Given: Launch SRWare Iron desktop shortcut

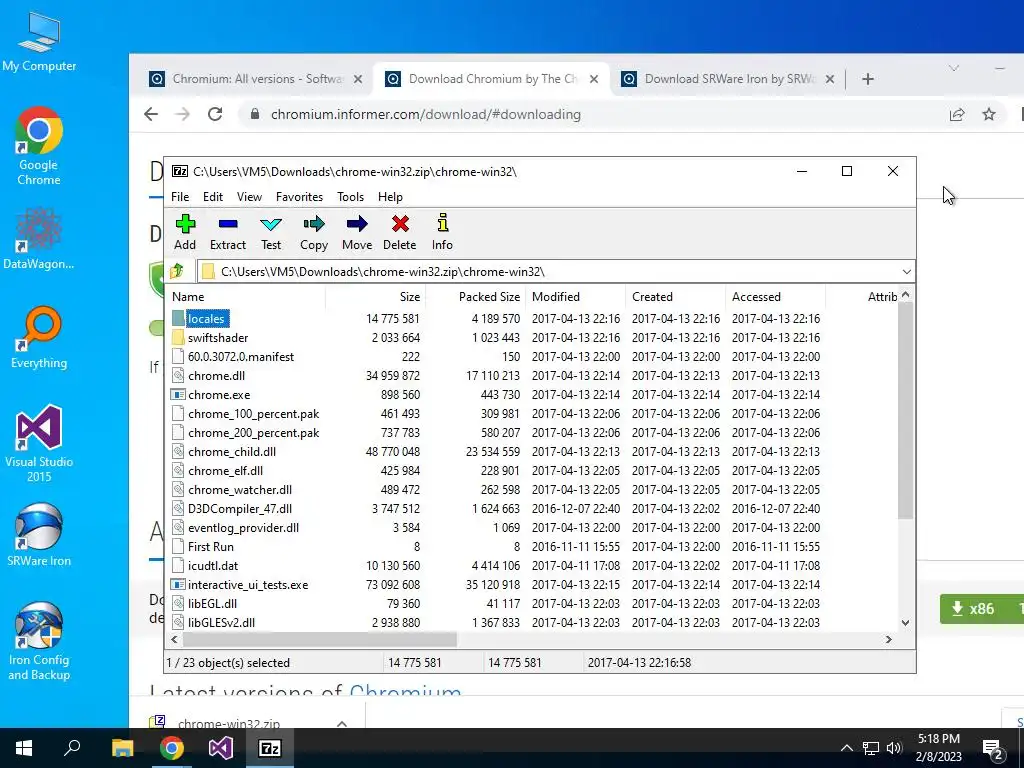Looking at the screenshot, I should point(39,536).
